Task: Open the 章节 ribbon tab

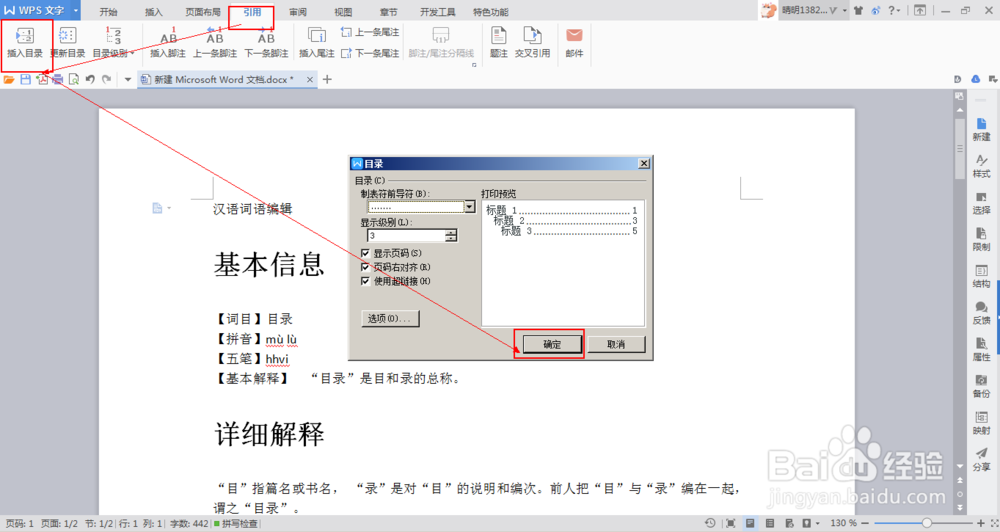Action: 388,11
